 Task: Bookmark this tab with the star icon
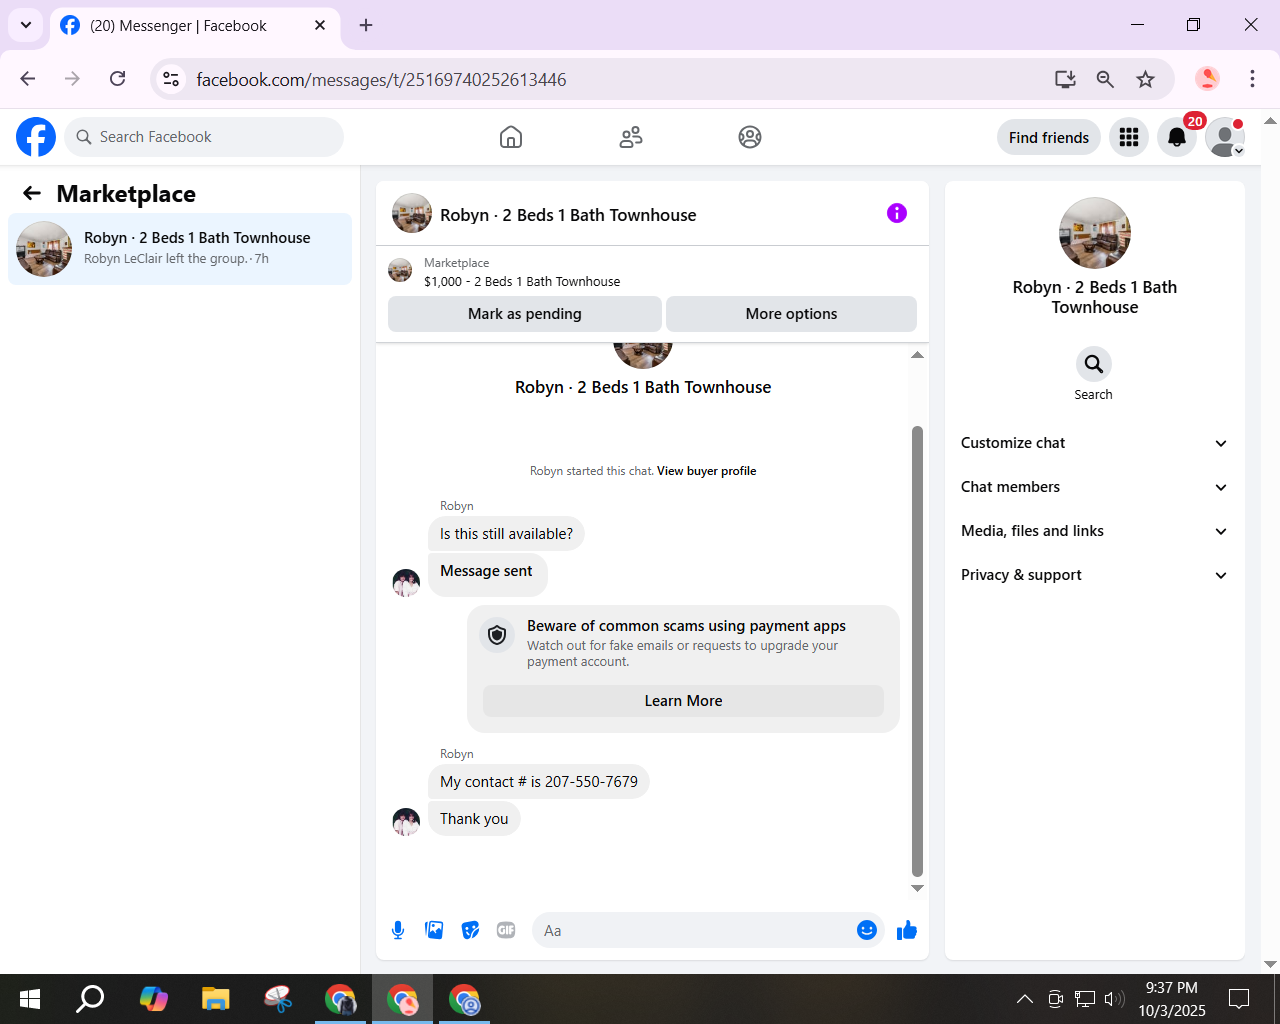pos(1146,79)
